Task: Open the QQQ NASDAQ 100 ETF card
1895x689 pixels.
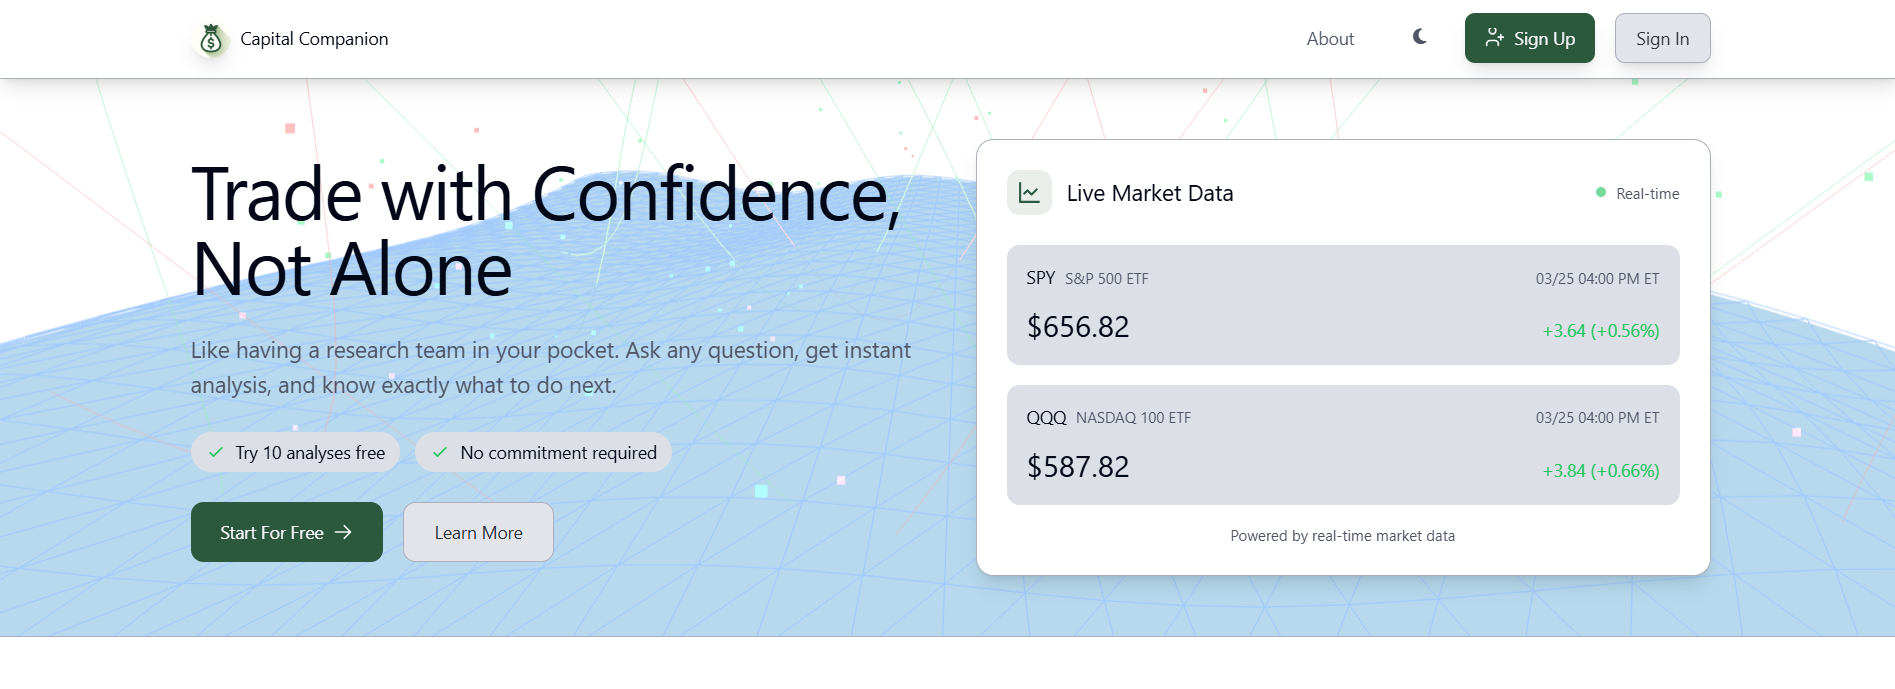Action: pyautogui.click(x=1343, y=445)
